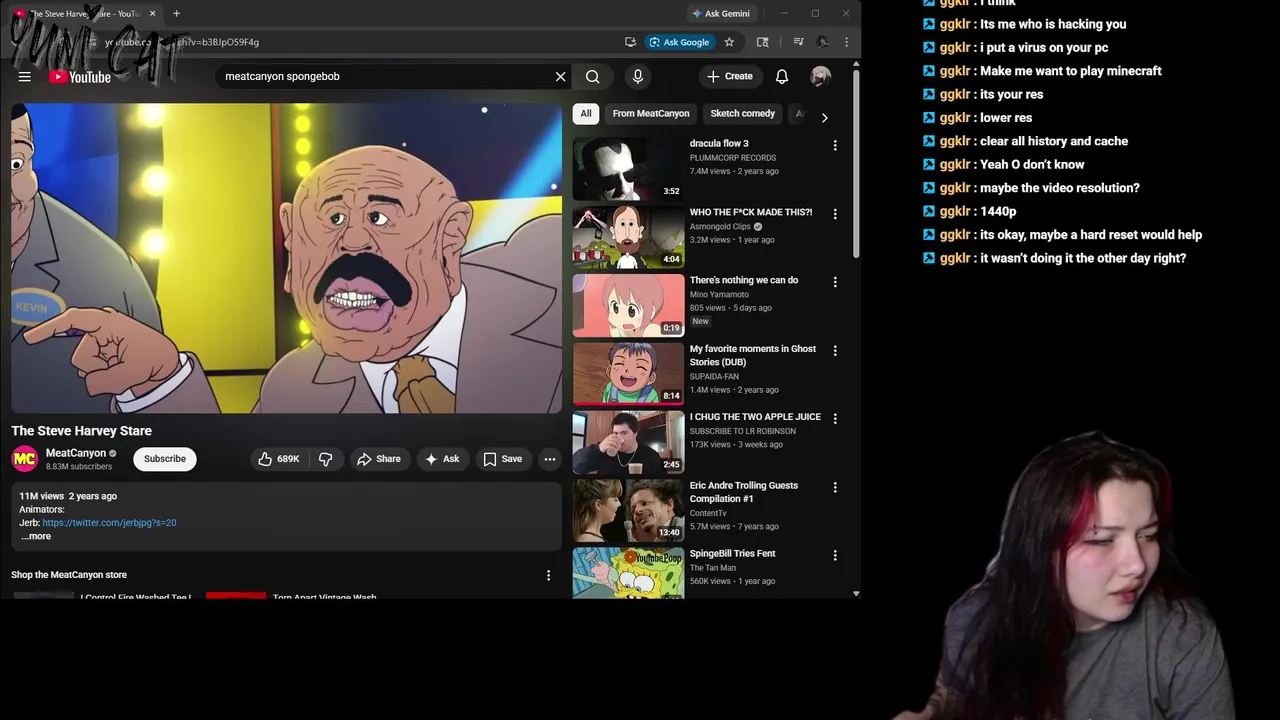Like the video with 689K thumbs up
The height and width of the screenshot is (720, 1280).
click(x=278, y=459)
